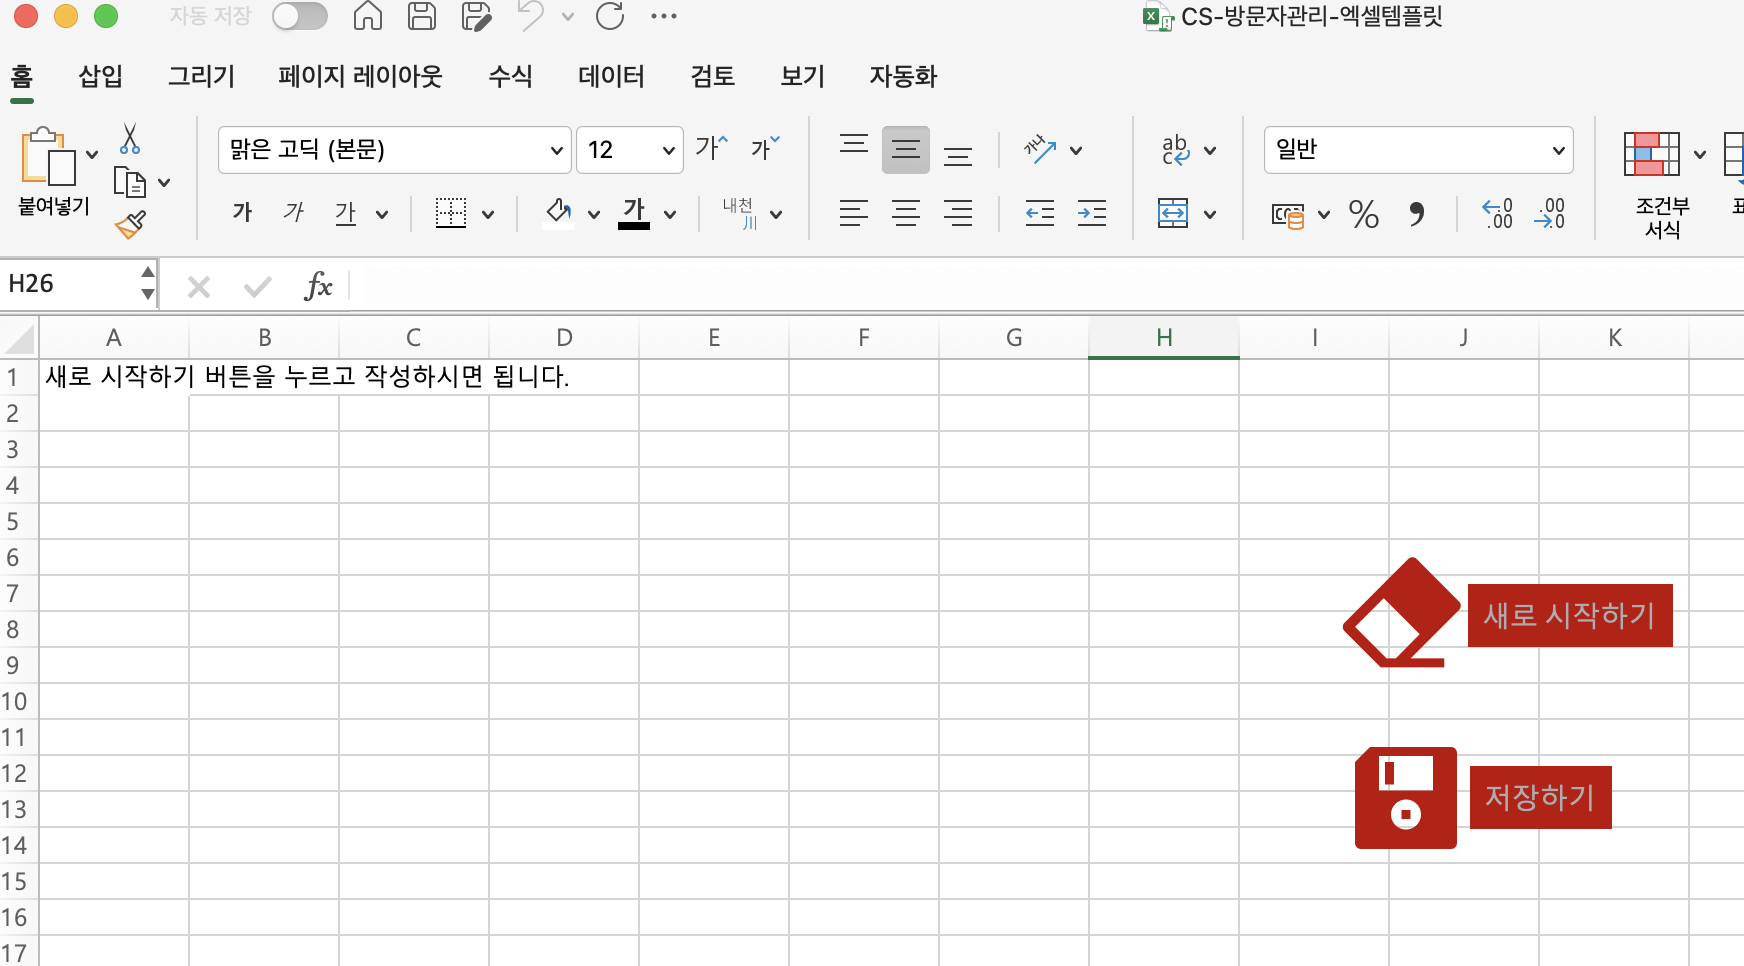Image resolution: width=1744 pixels, height=966 pixels.
Task: Expand the font color dropdown arrow
Action: [x=670, y=214]
